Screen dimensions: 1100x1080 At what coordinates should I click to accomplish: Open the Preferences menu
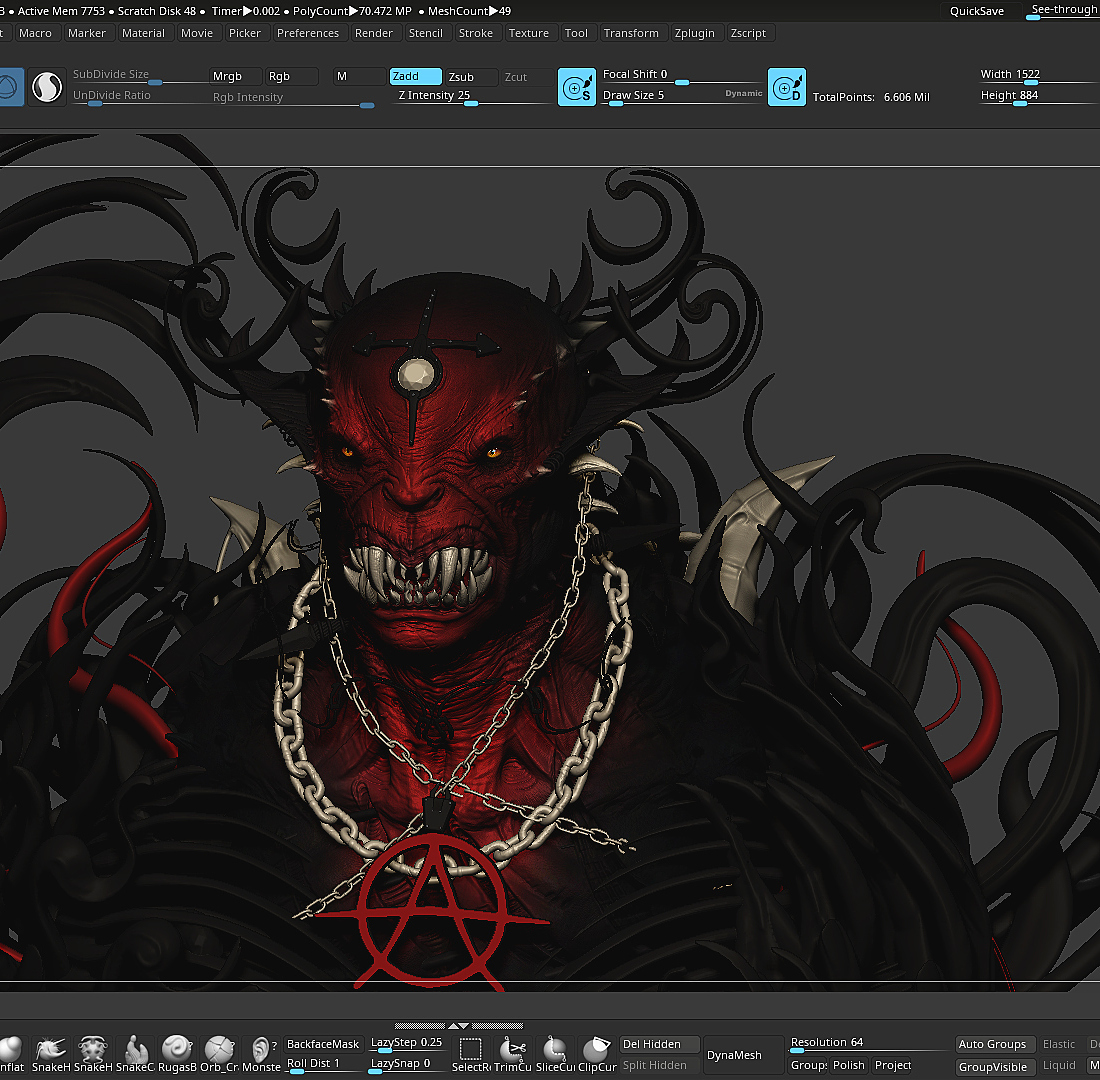point(308,33)
